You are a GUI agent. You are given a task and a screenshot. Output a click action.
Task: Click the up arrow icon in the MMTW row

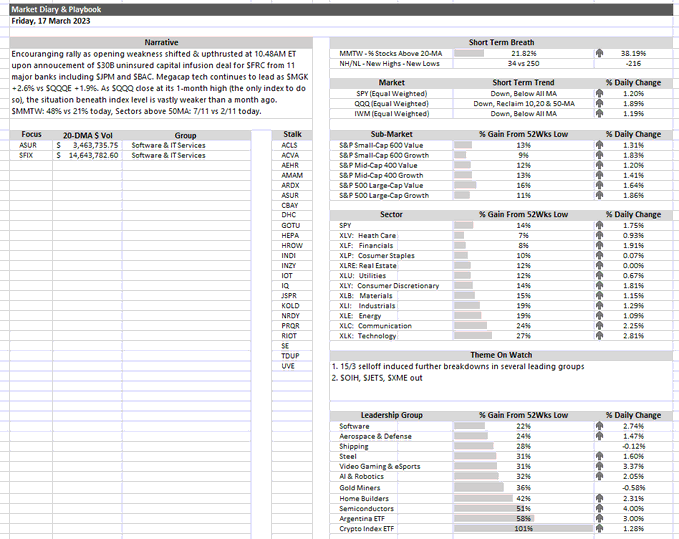click(599, 53)
